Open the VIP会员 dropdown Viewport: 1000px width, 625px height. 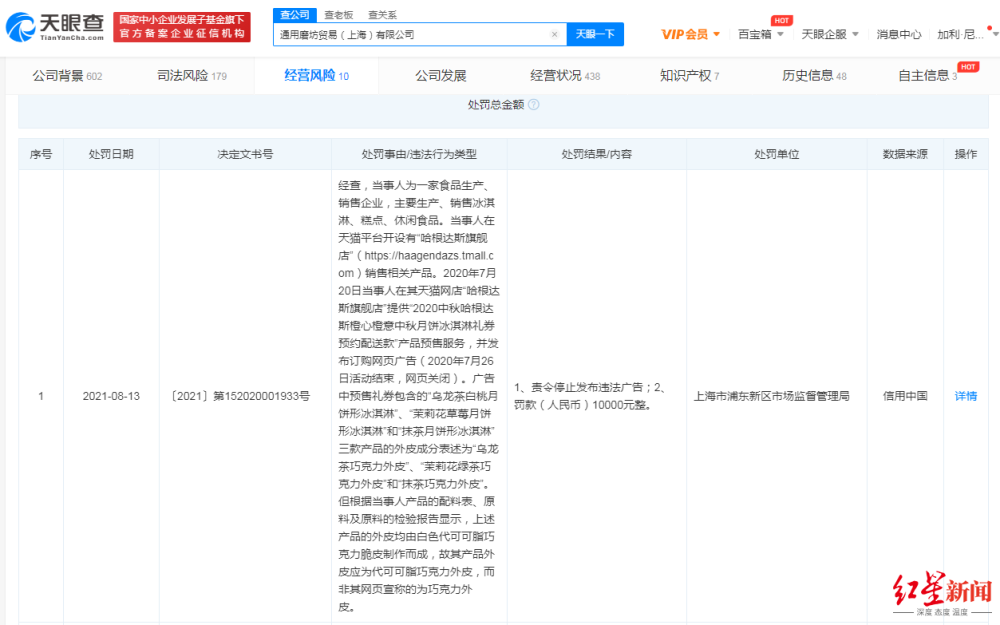tap(691, 34)
